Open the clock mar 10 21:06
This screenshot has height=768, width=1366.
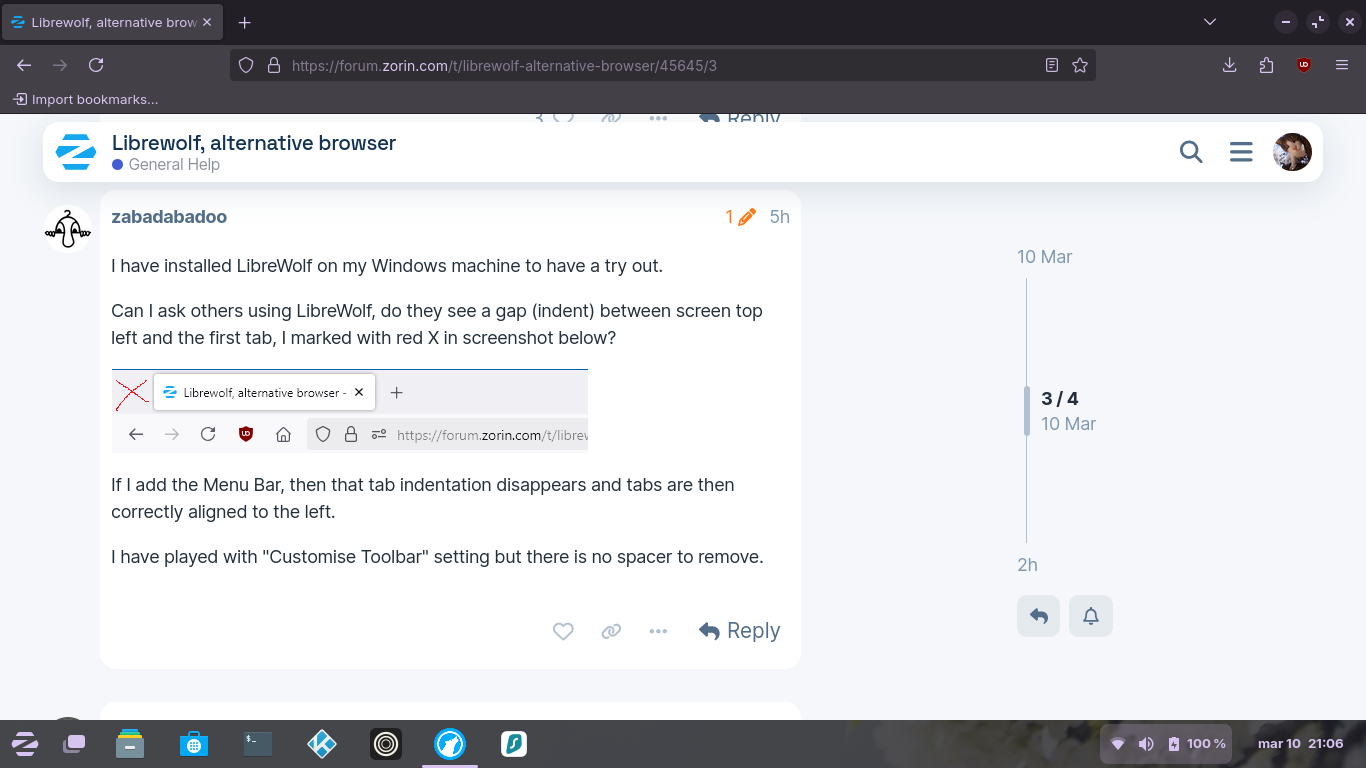pos(1300,744)
